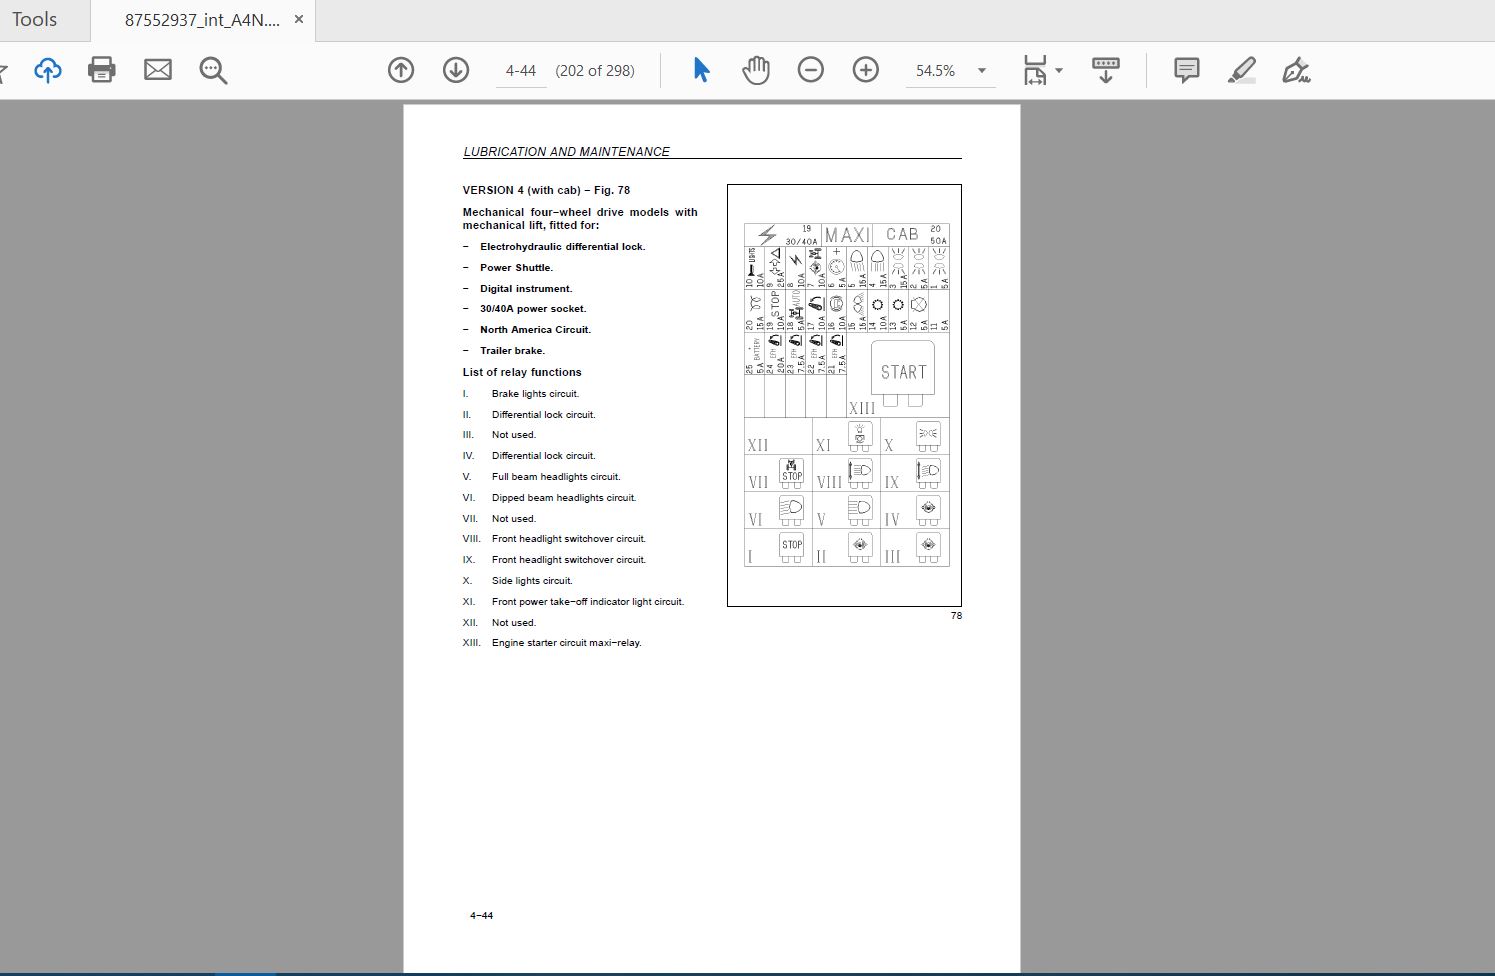Click the figure number 78 caption
1495x976 pixels.
tap(956, 616)
